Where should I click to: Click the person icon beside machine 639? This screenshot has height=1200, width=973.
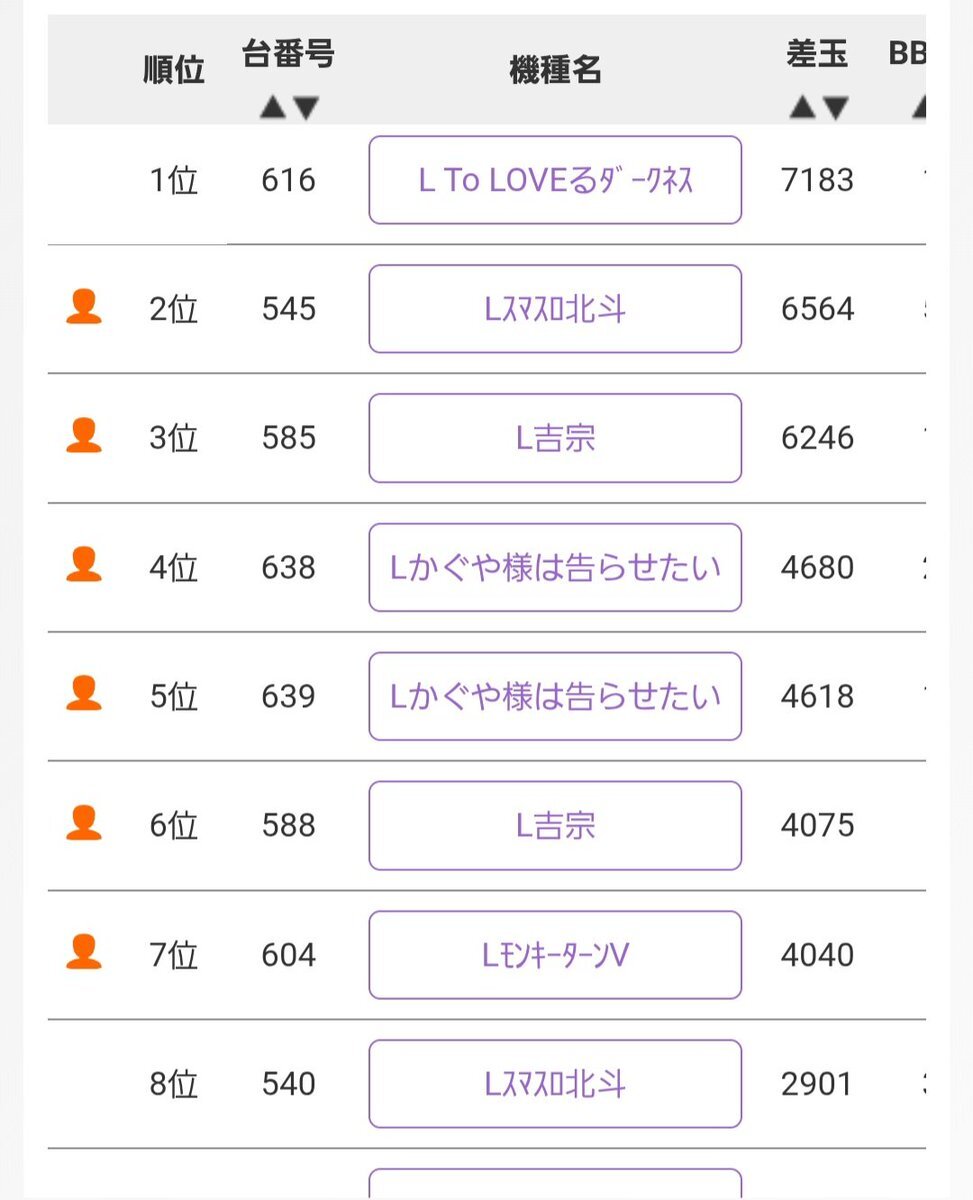[x=84, y=694]
